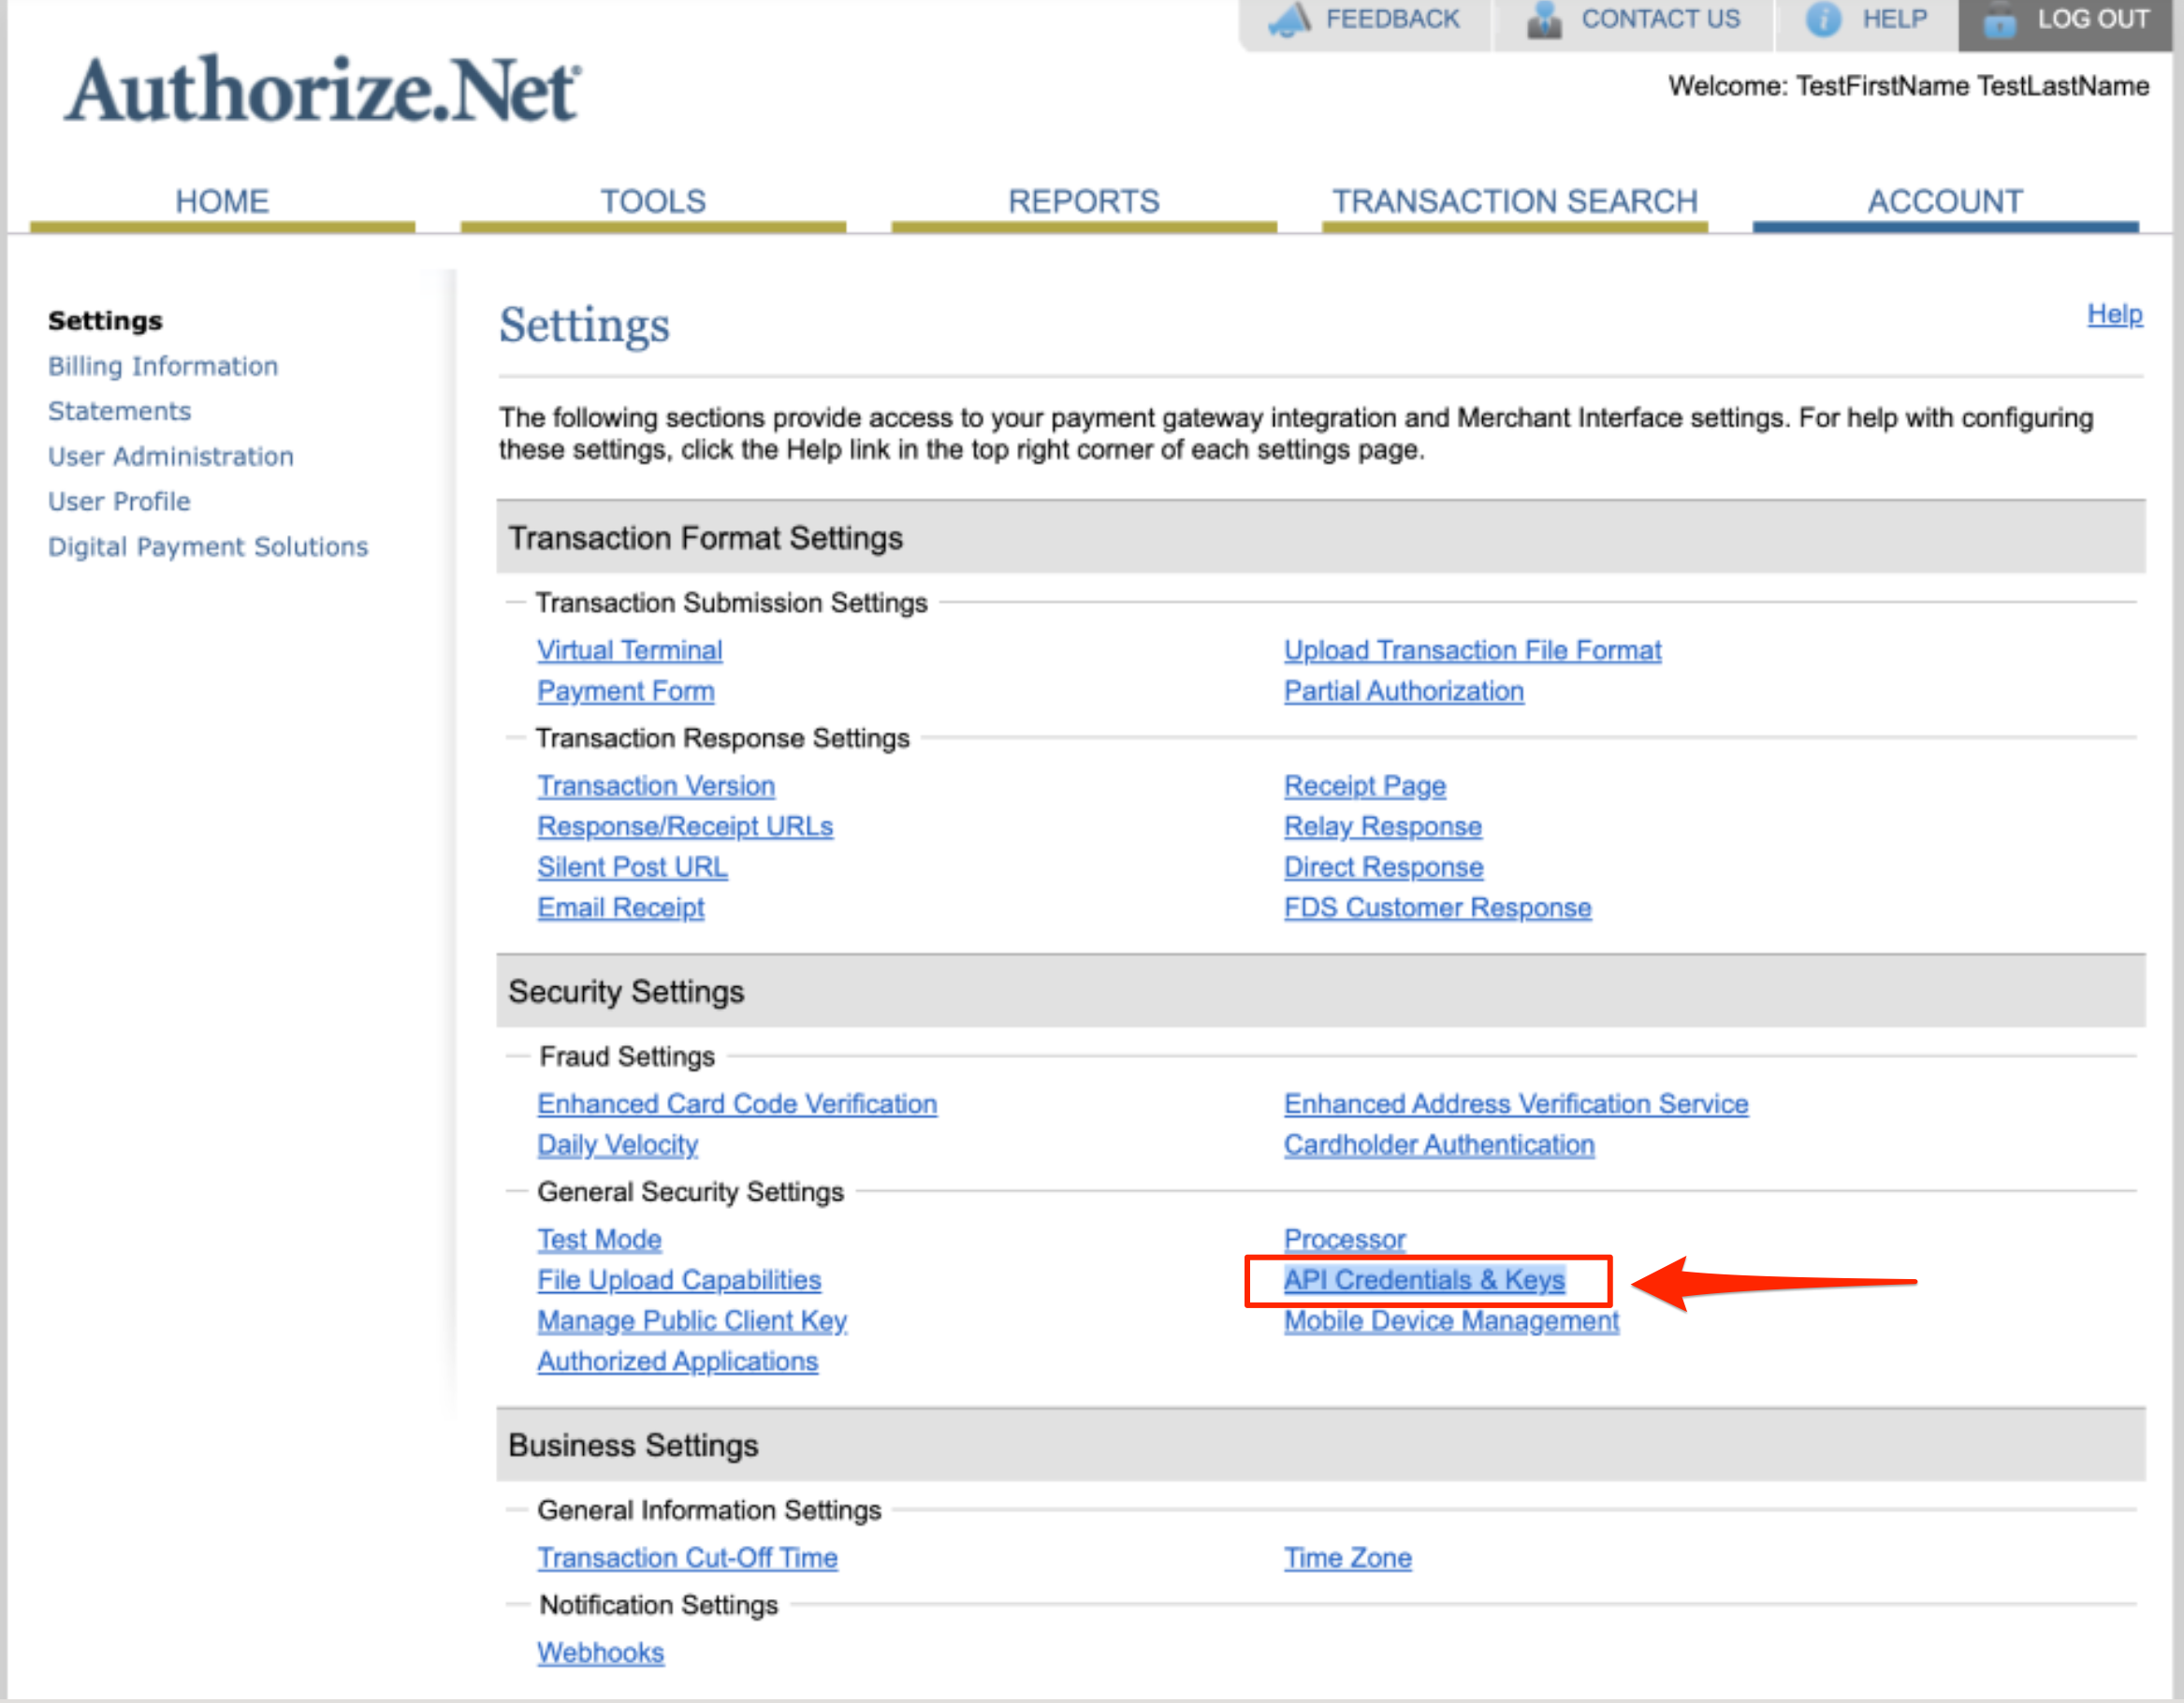This screenshot has width=2184, height=1703.
Task: Open Billing Information in the sidebar
Action: (163, 366)
